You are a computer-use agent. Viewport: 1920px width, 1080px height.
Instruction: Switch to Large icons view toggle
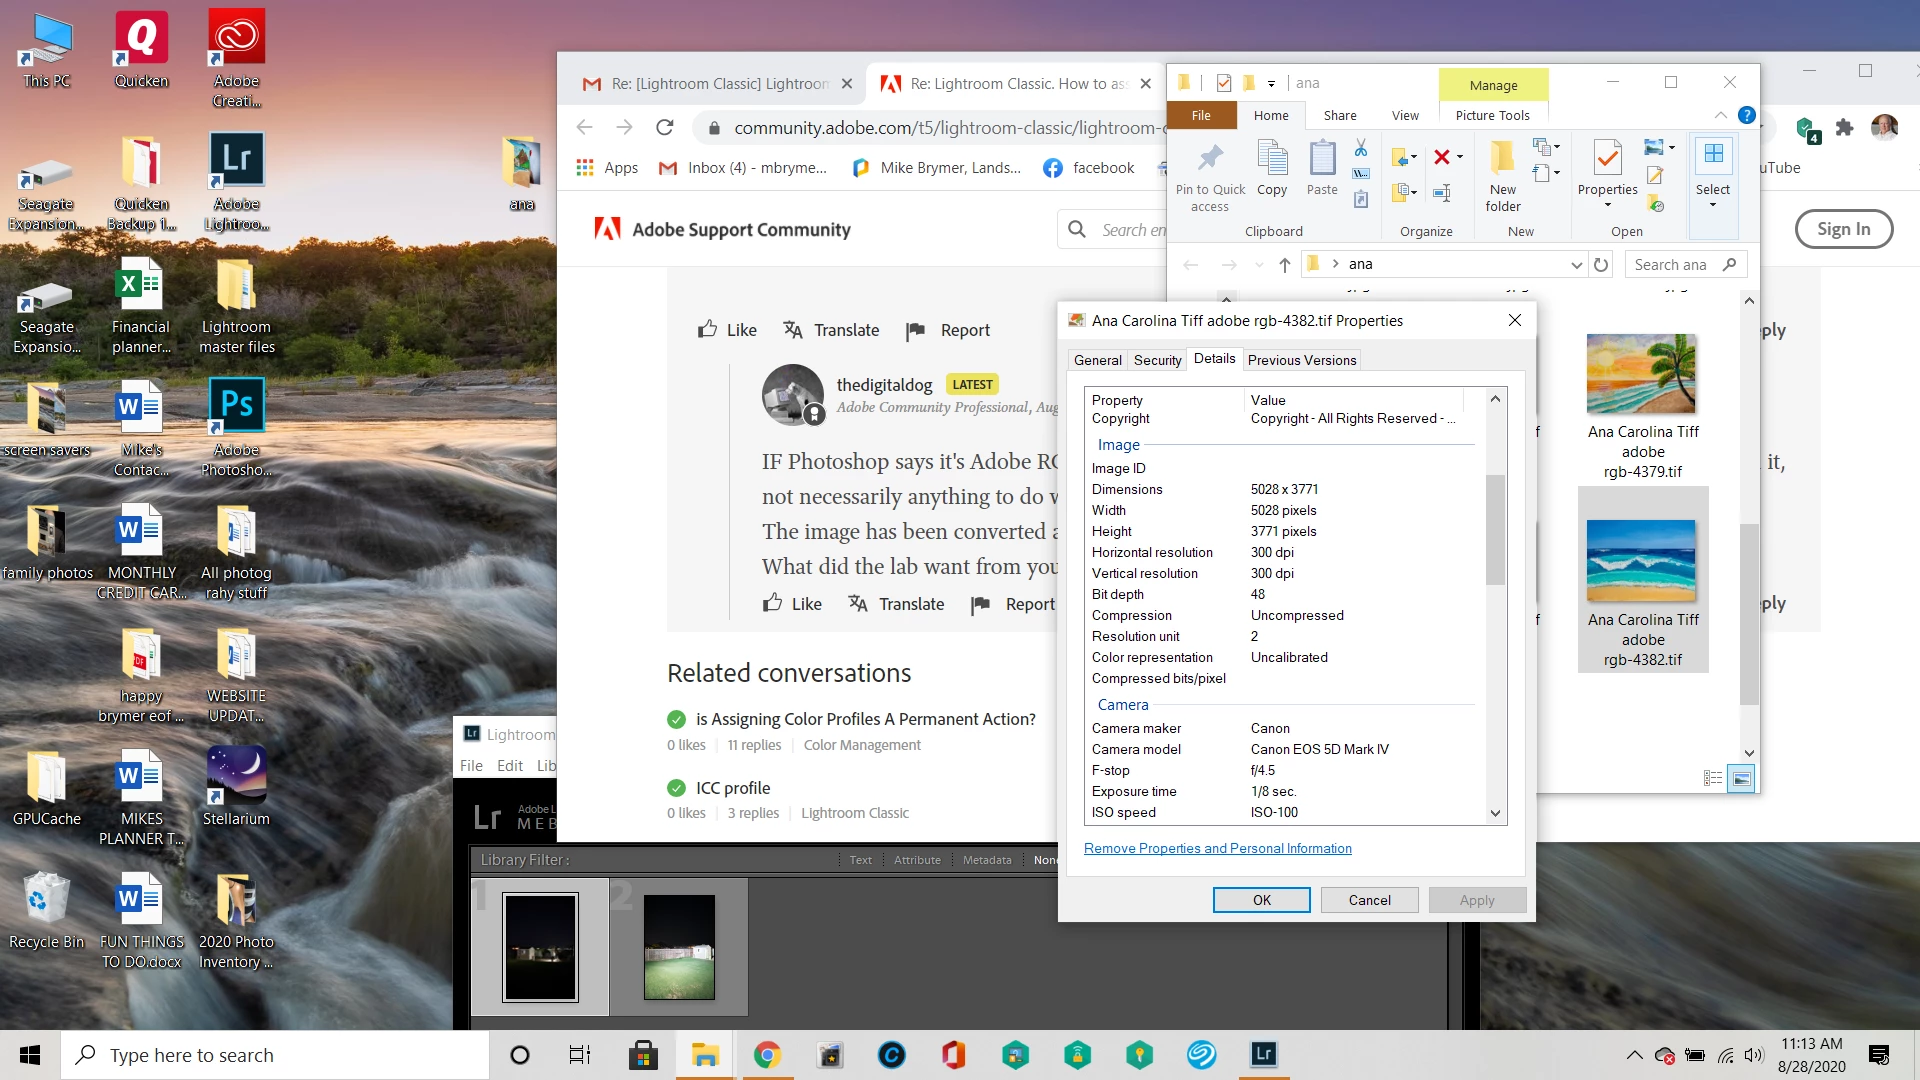pos(1741,778)
